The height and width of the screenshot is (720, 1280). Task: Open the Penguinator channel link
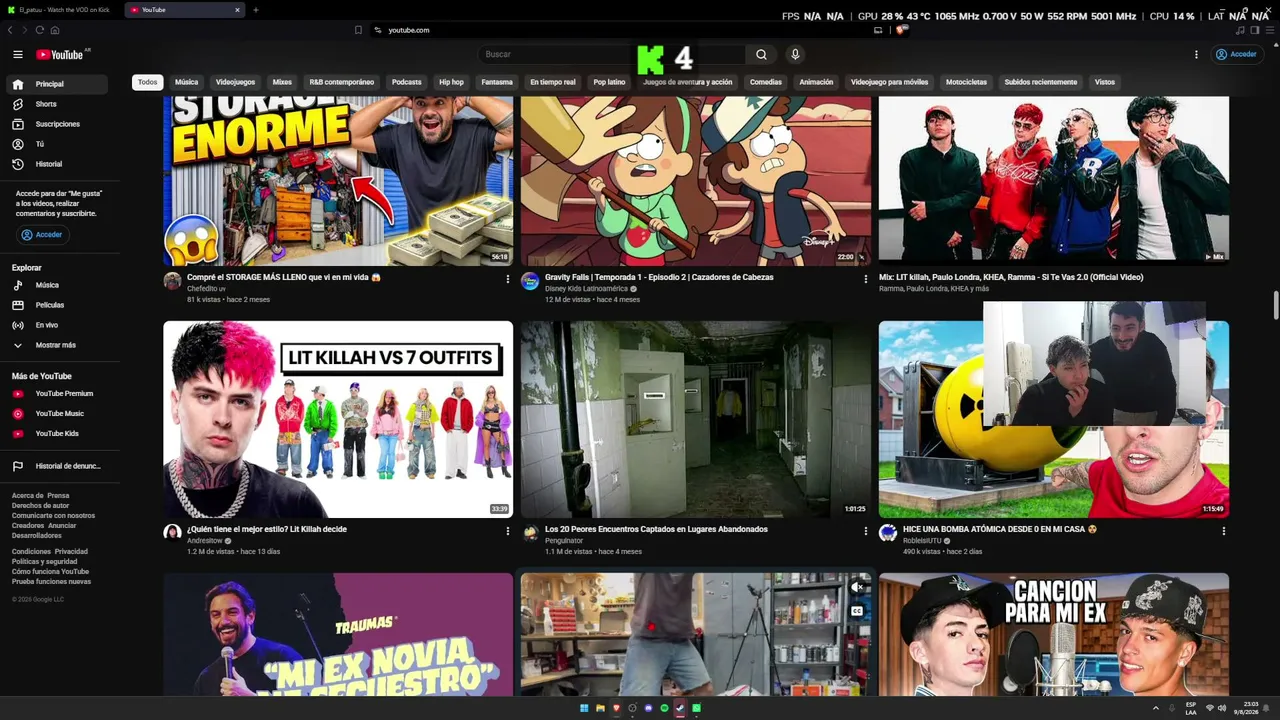tap(564, 541)
